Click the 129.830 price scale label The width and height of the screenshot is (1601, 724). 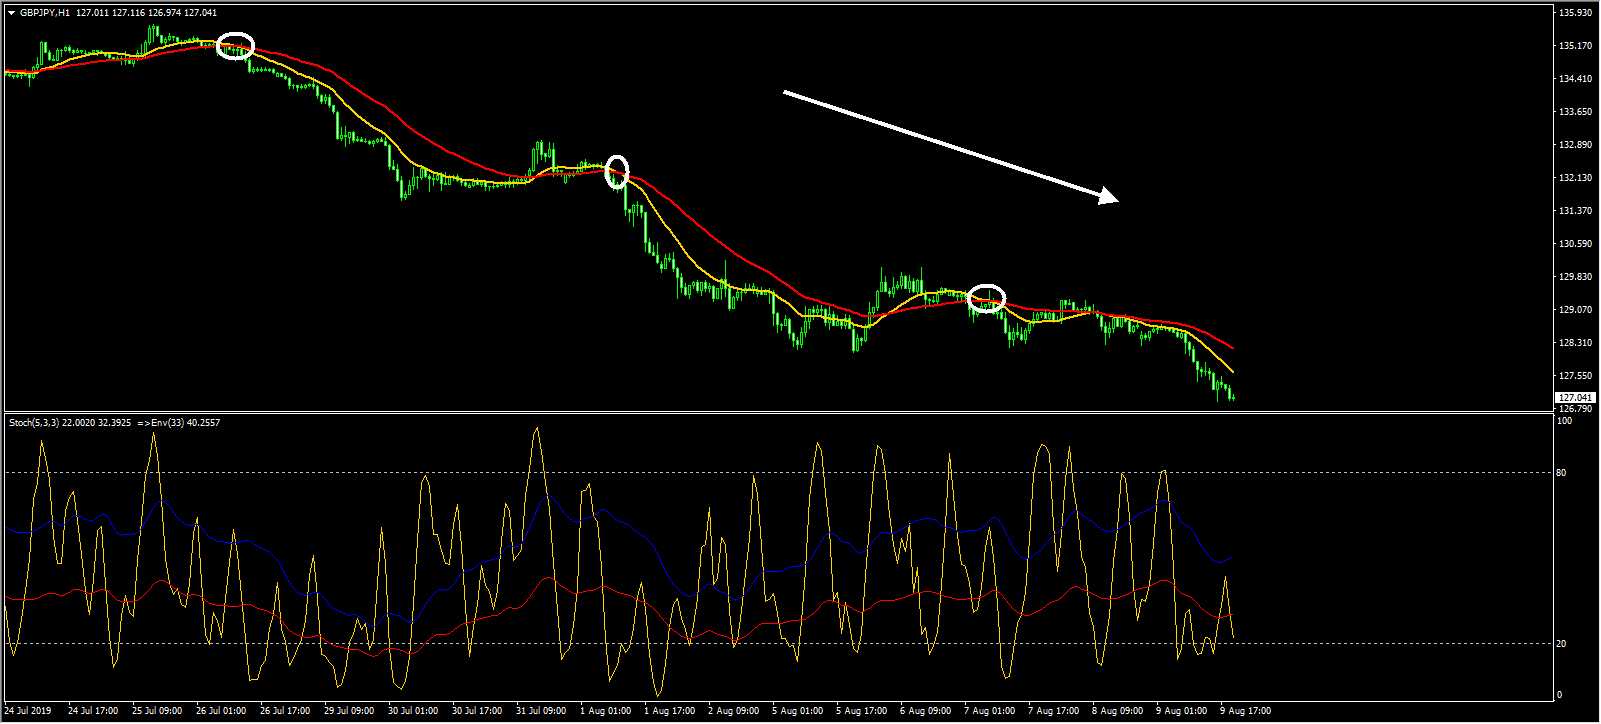point(1574,277)
